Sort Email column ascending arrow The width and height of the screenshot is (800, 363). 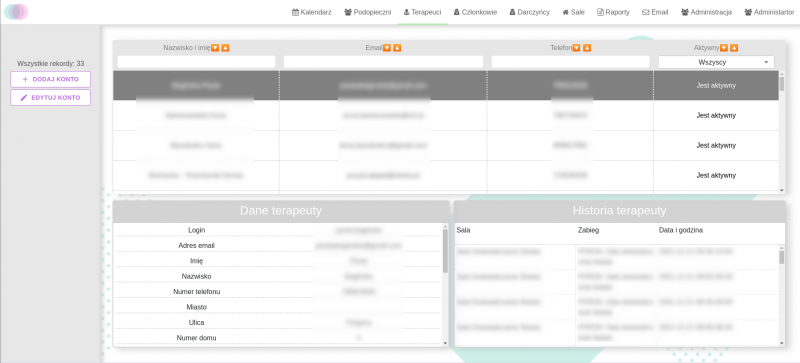[397, 48]
